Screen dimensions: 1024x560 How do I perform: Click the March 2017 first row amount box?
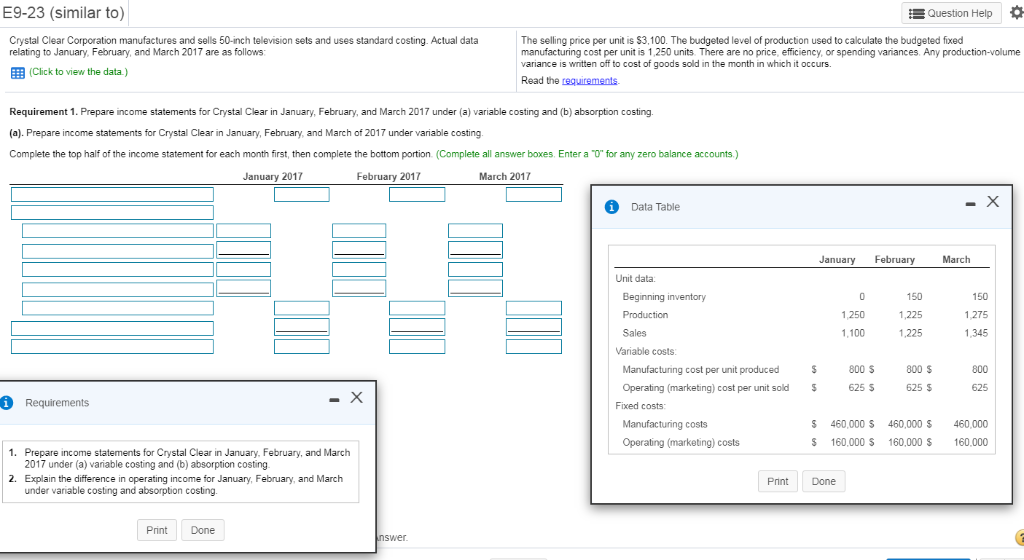tap(534, 194)
